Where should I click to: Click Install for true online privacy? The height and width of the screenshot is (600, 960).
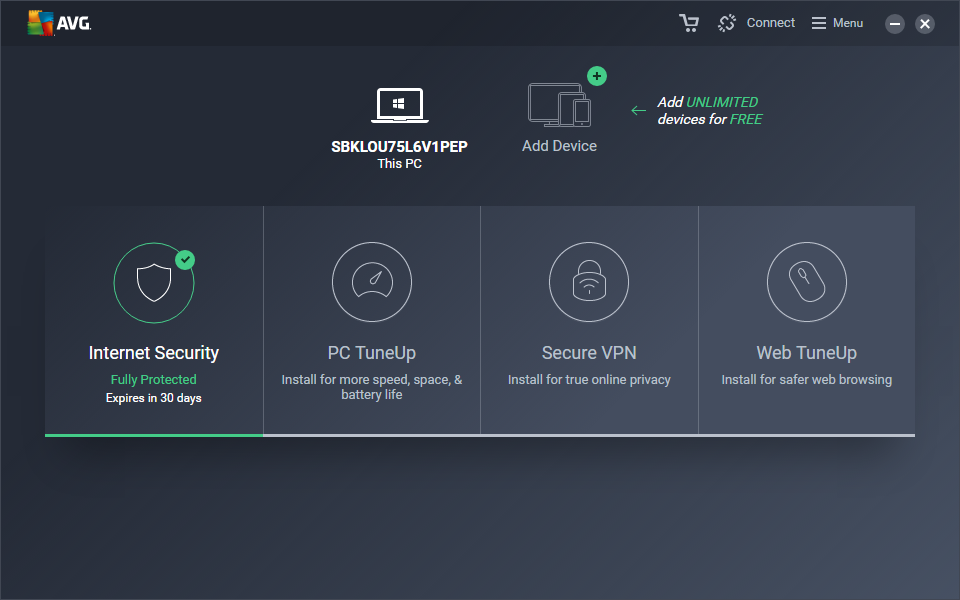[x=589, y=380]
